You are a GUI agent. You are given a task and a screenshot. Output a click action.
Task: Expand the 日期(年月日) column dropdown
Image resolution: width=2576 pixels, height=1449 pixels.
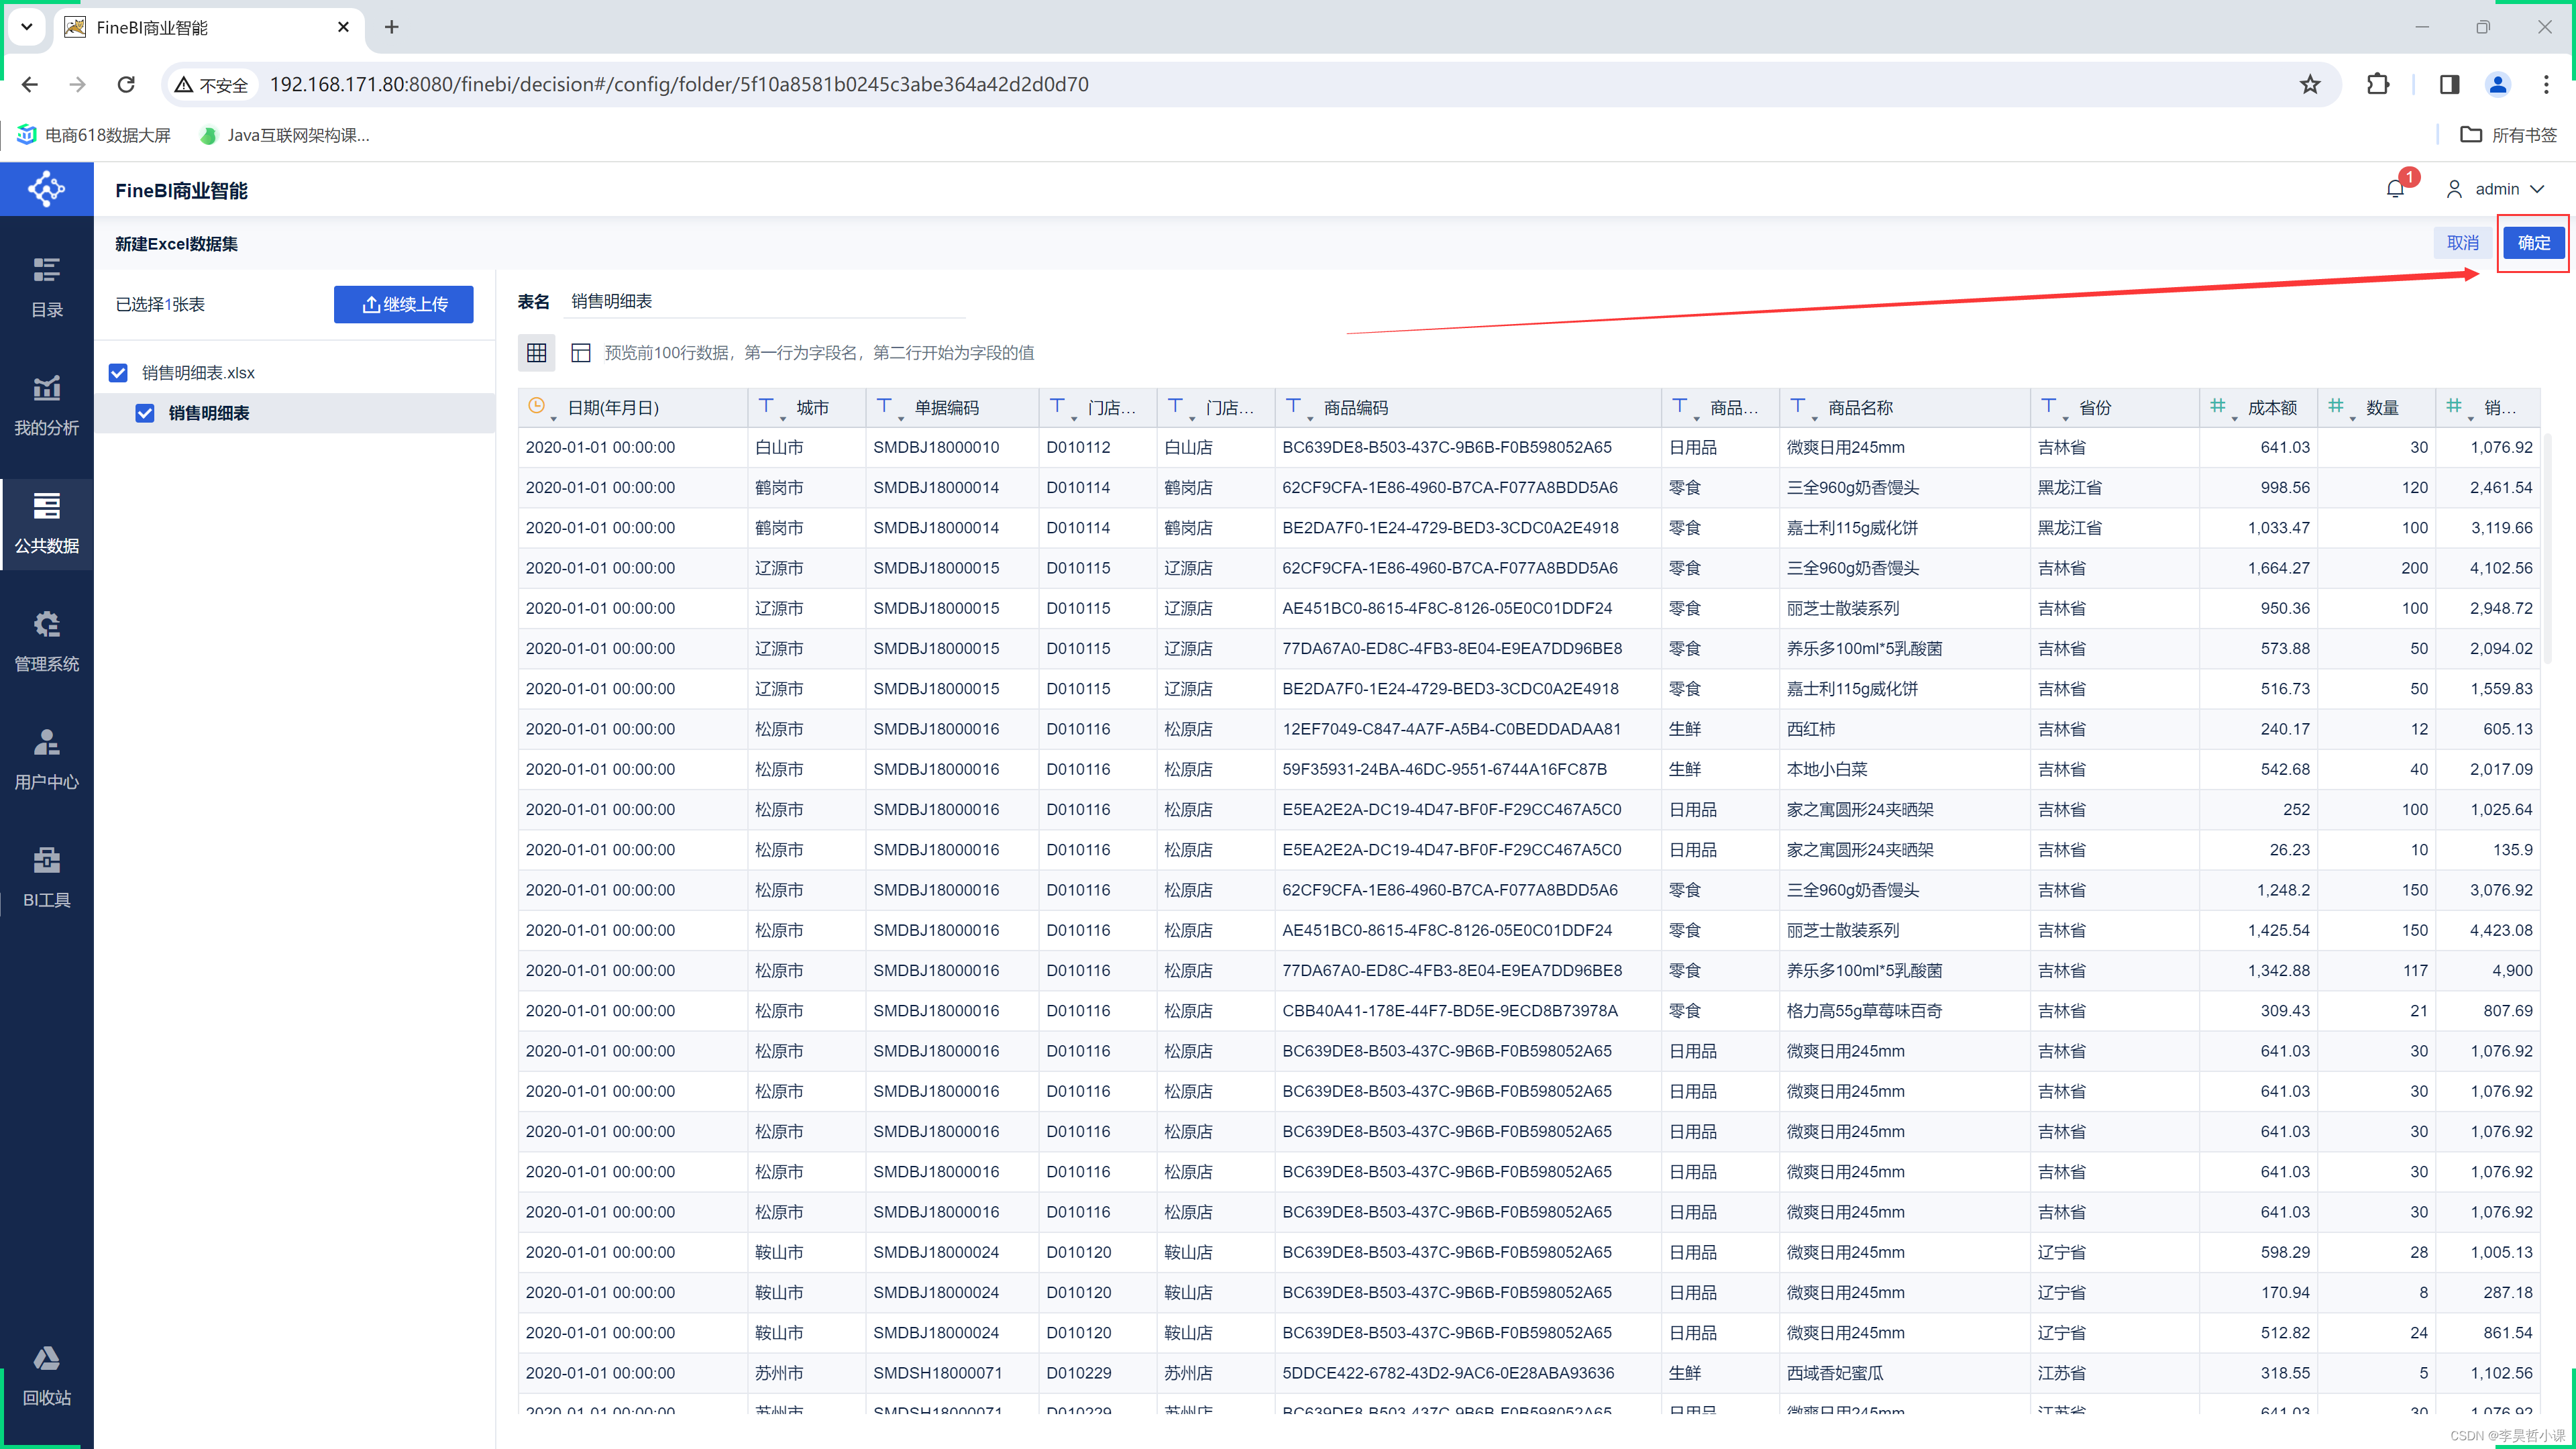click(549, 421)
